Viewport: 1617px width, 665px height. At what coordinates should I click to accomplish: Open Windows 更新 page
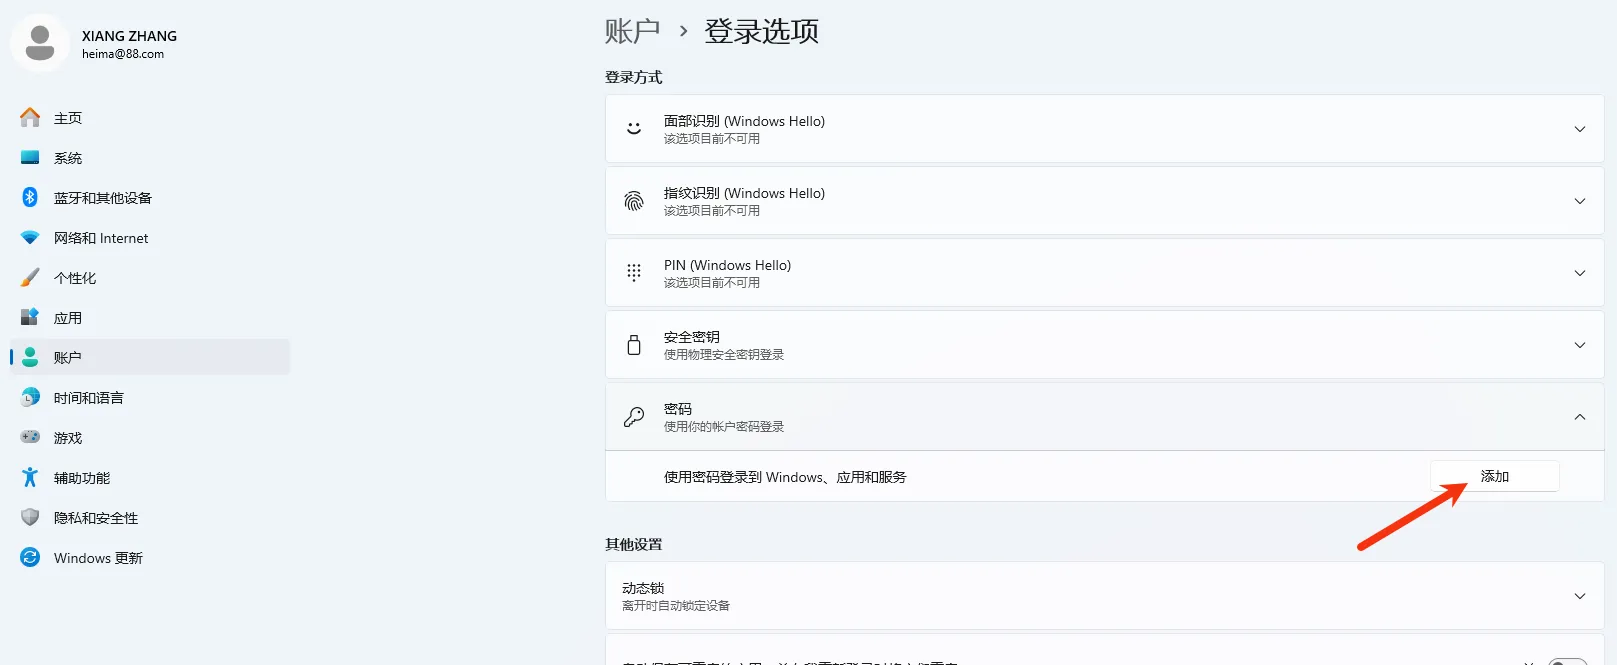pos(150,558)
